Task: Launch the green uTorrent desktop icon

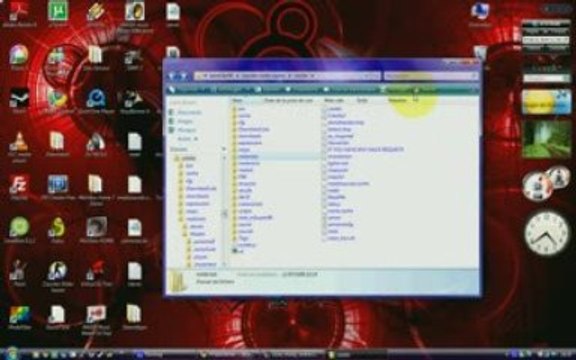Action: tap(57, 13)
